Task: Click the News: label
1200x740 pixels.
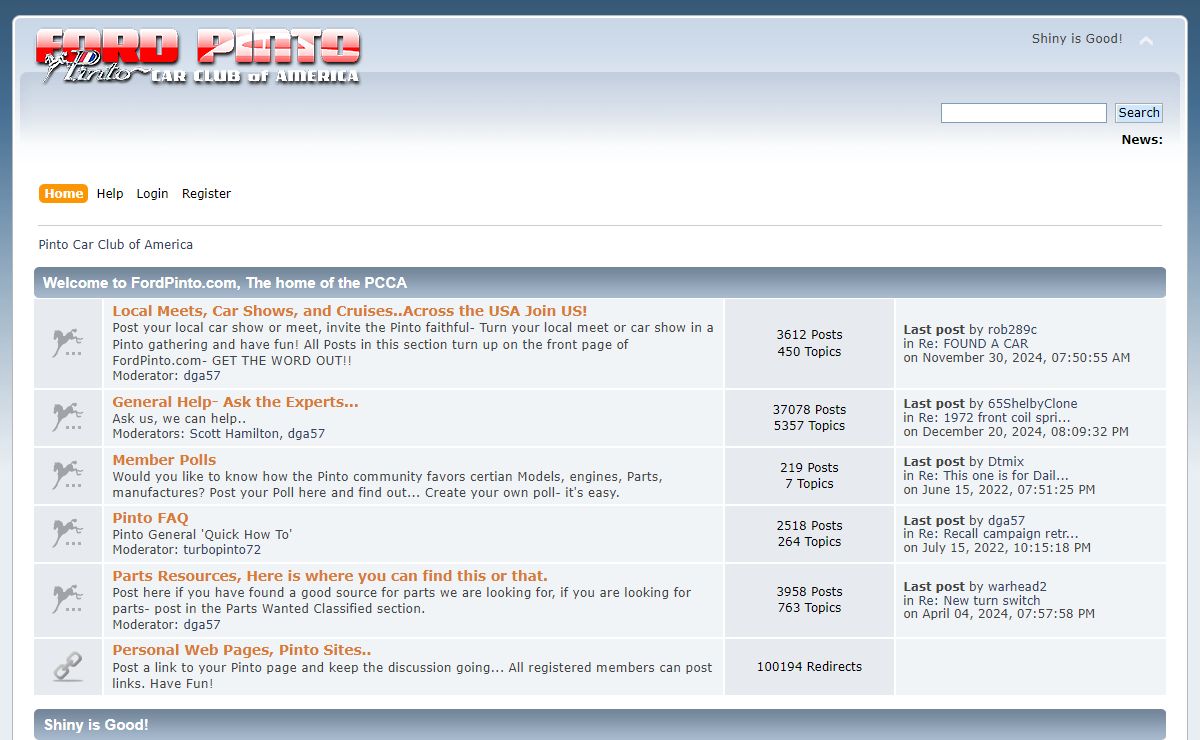Action: coord(1142,140)
